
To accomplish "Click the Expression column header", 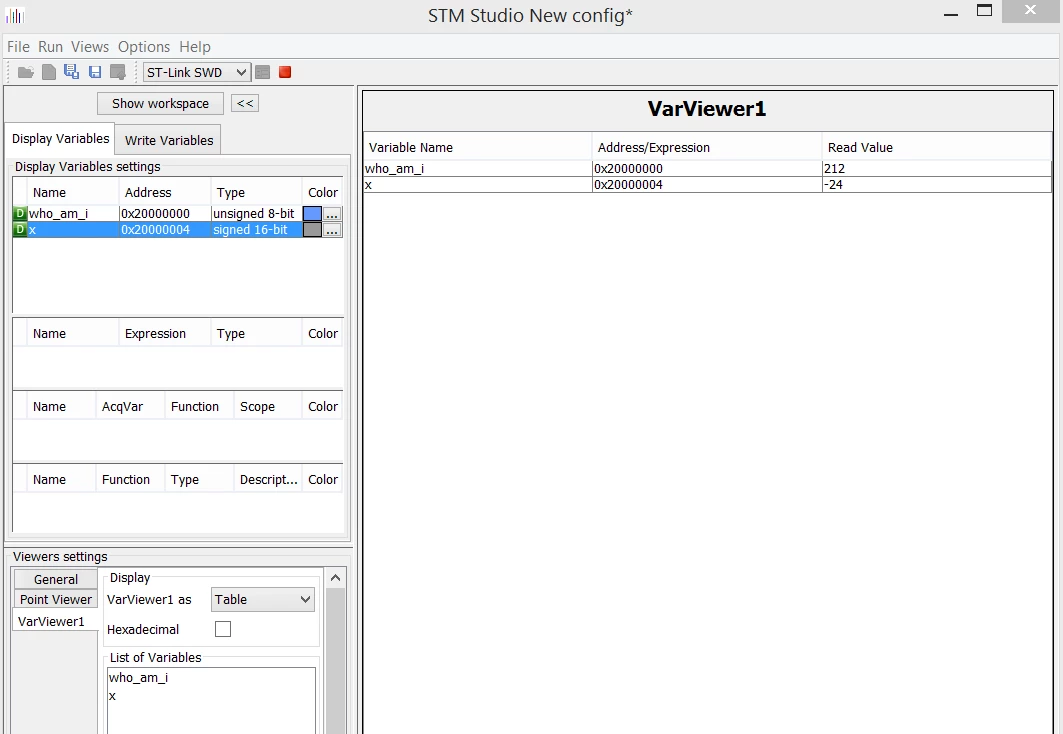I will (x=164, y=333).
